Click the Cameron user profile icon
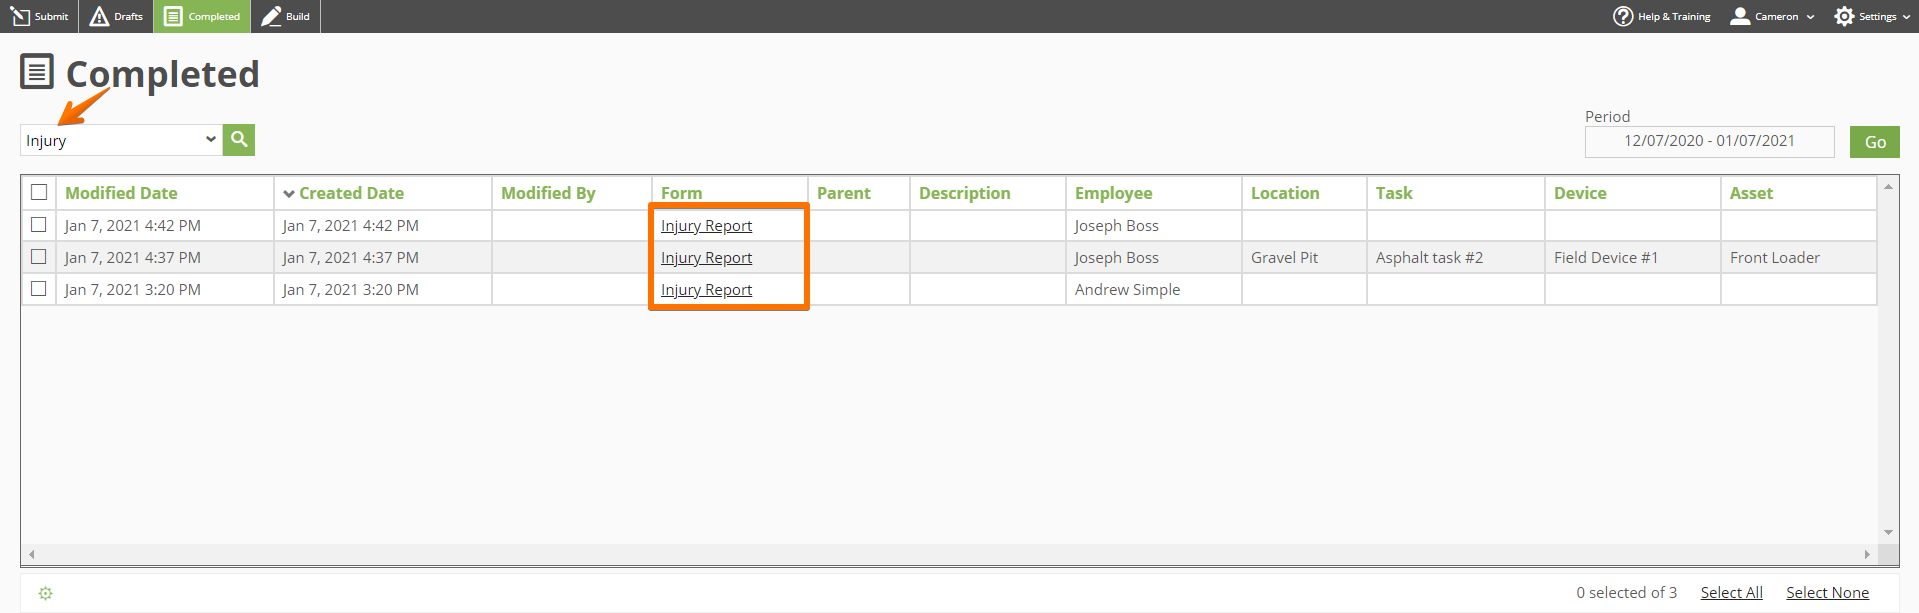This screenshot has height=613, width=1919. click(x=1740, y=16)
